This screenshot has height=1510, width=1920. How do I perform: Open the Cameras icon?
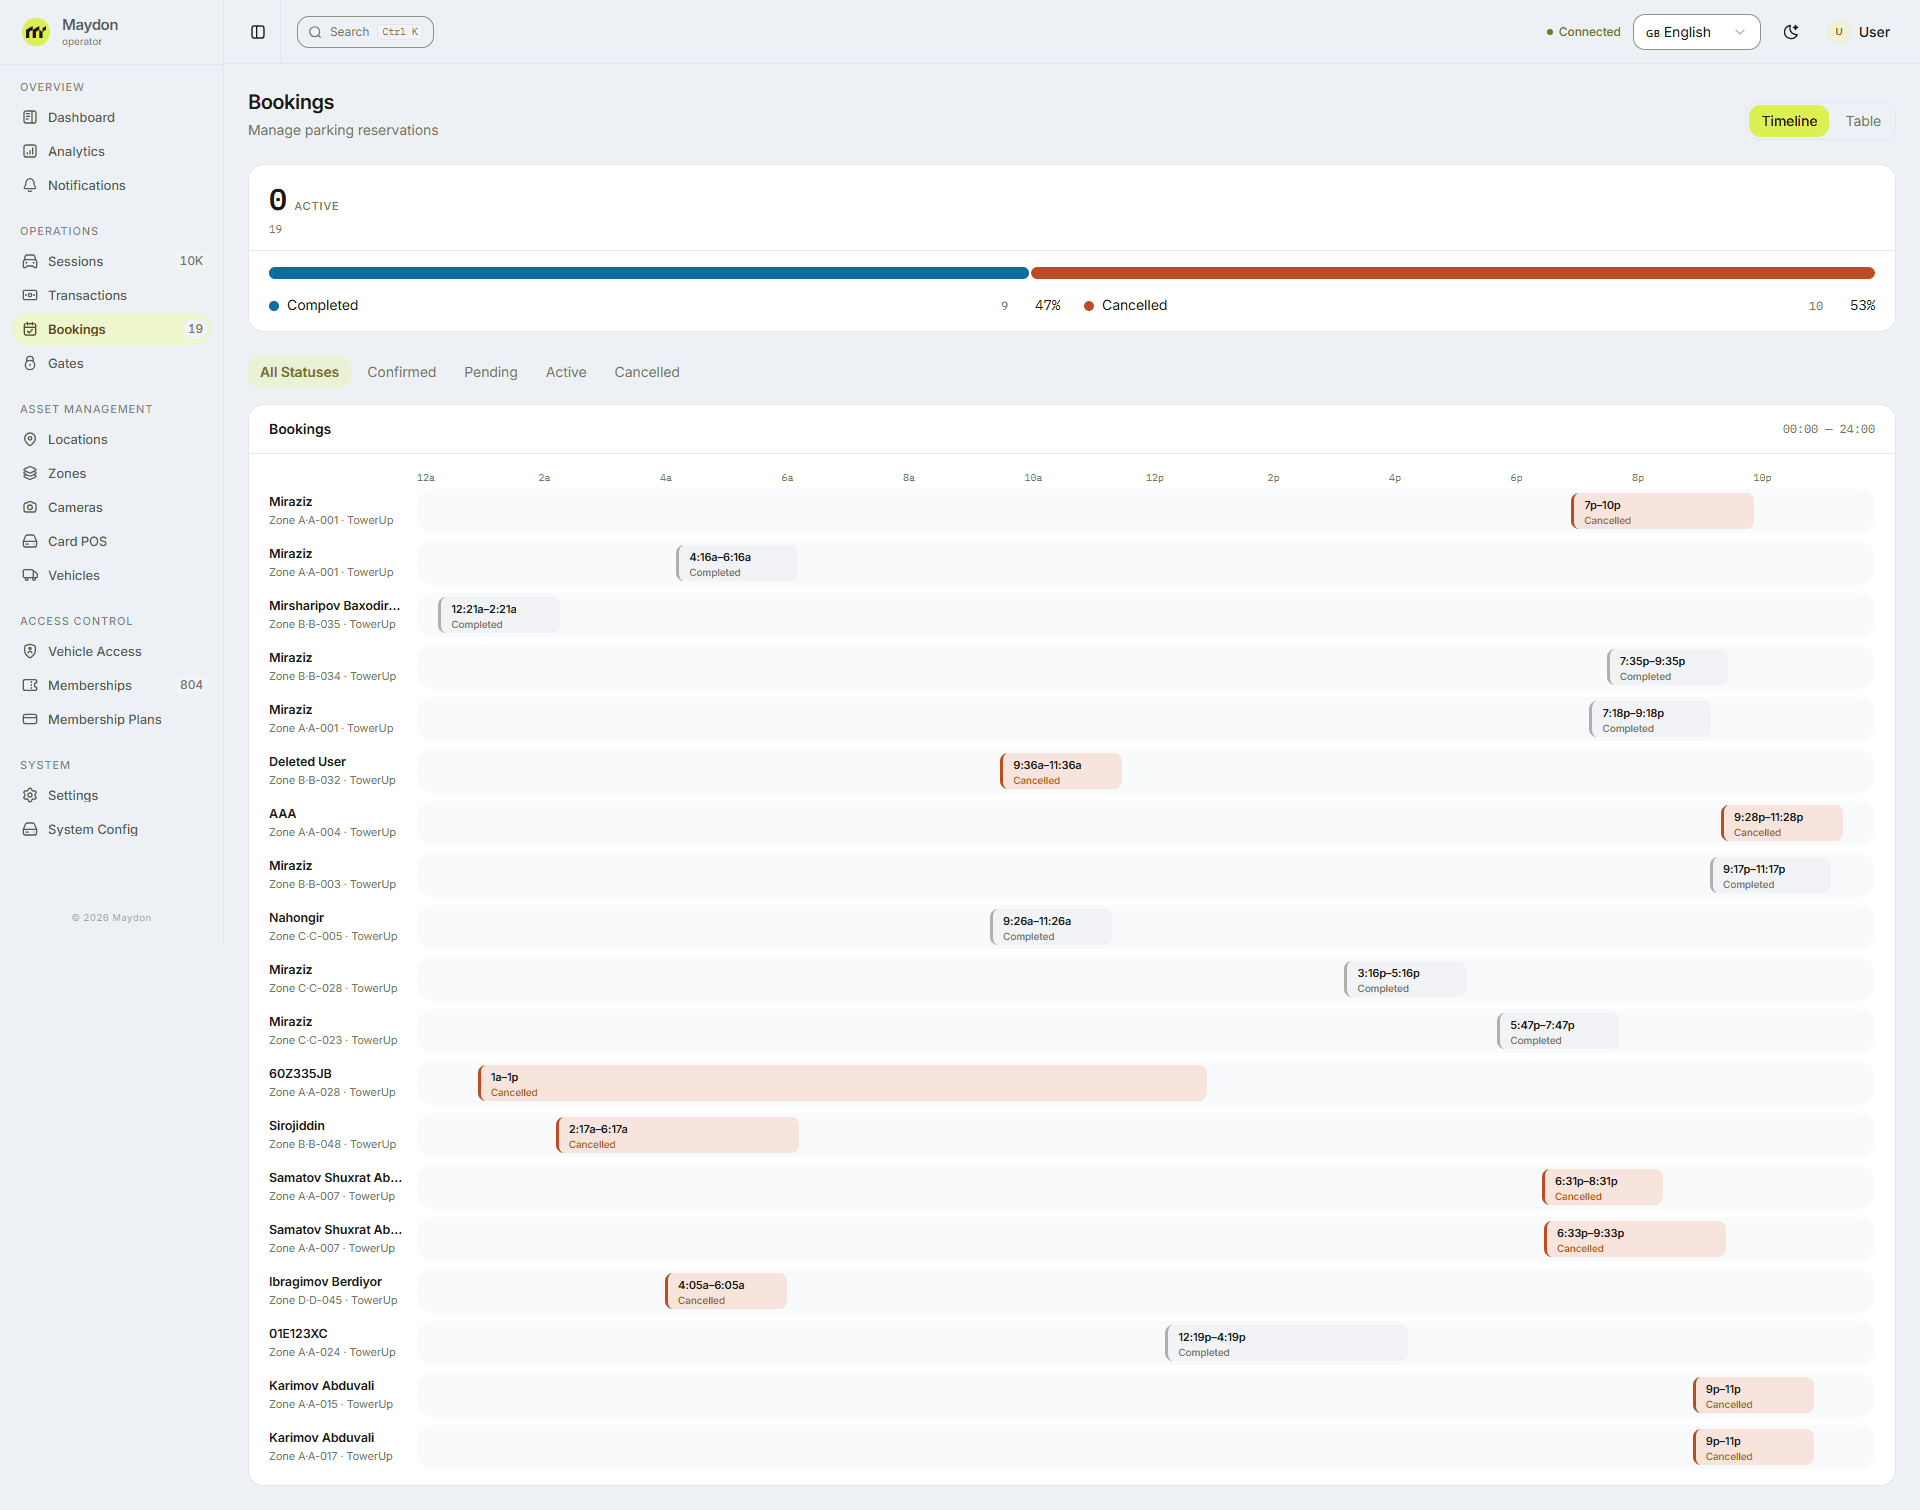(30, 507)
